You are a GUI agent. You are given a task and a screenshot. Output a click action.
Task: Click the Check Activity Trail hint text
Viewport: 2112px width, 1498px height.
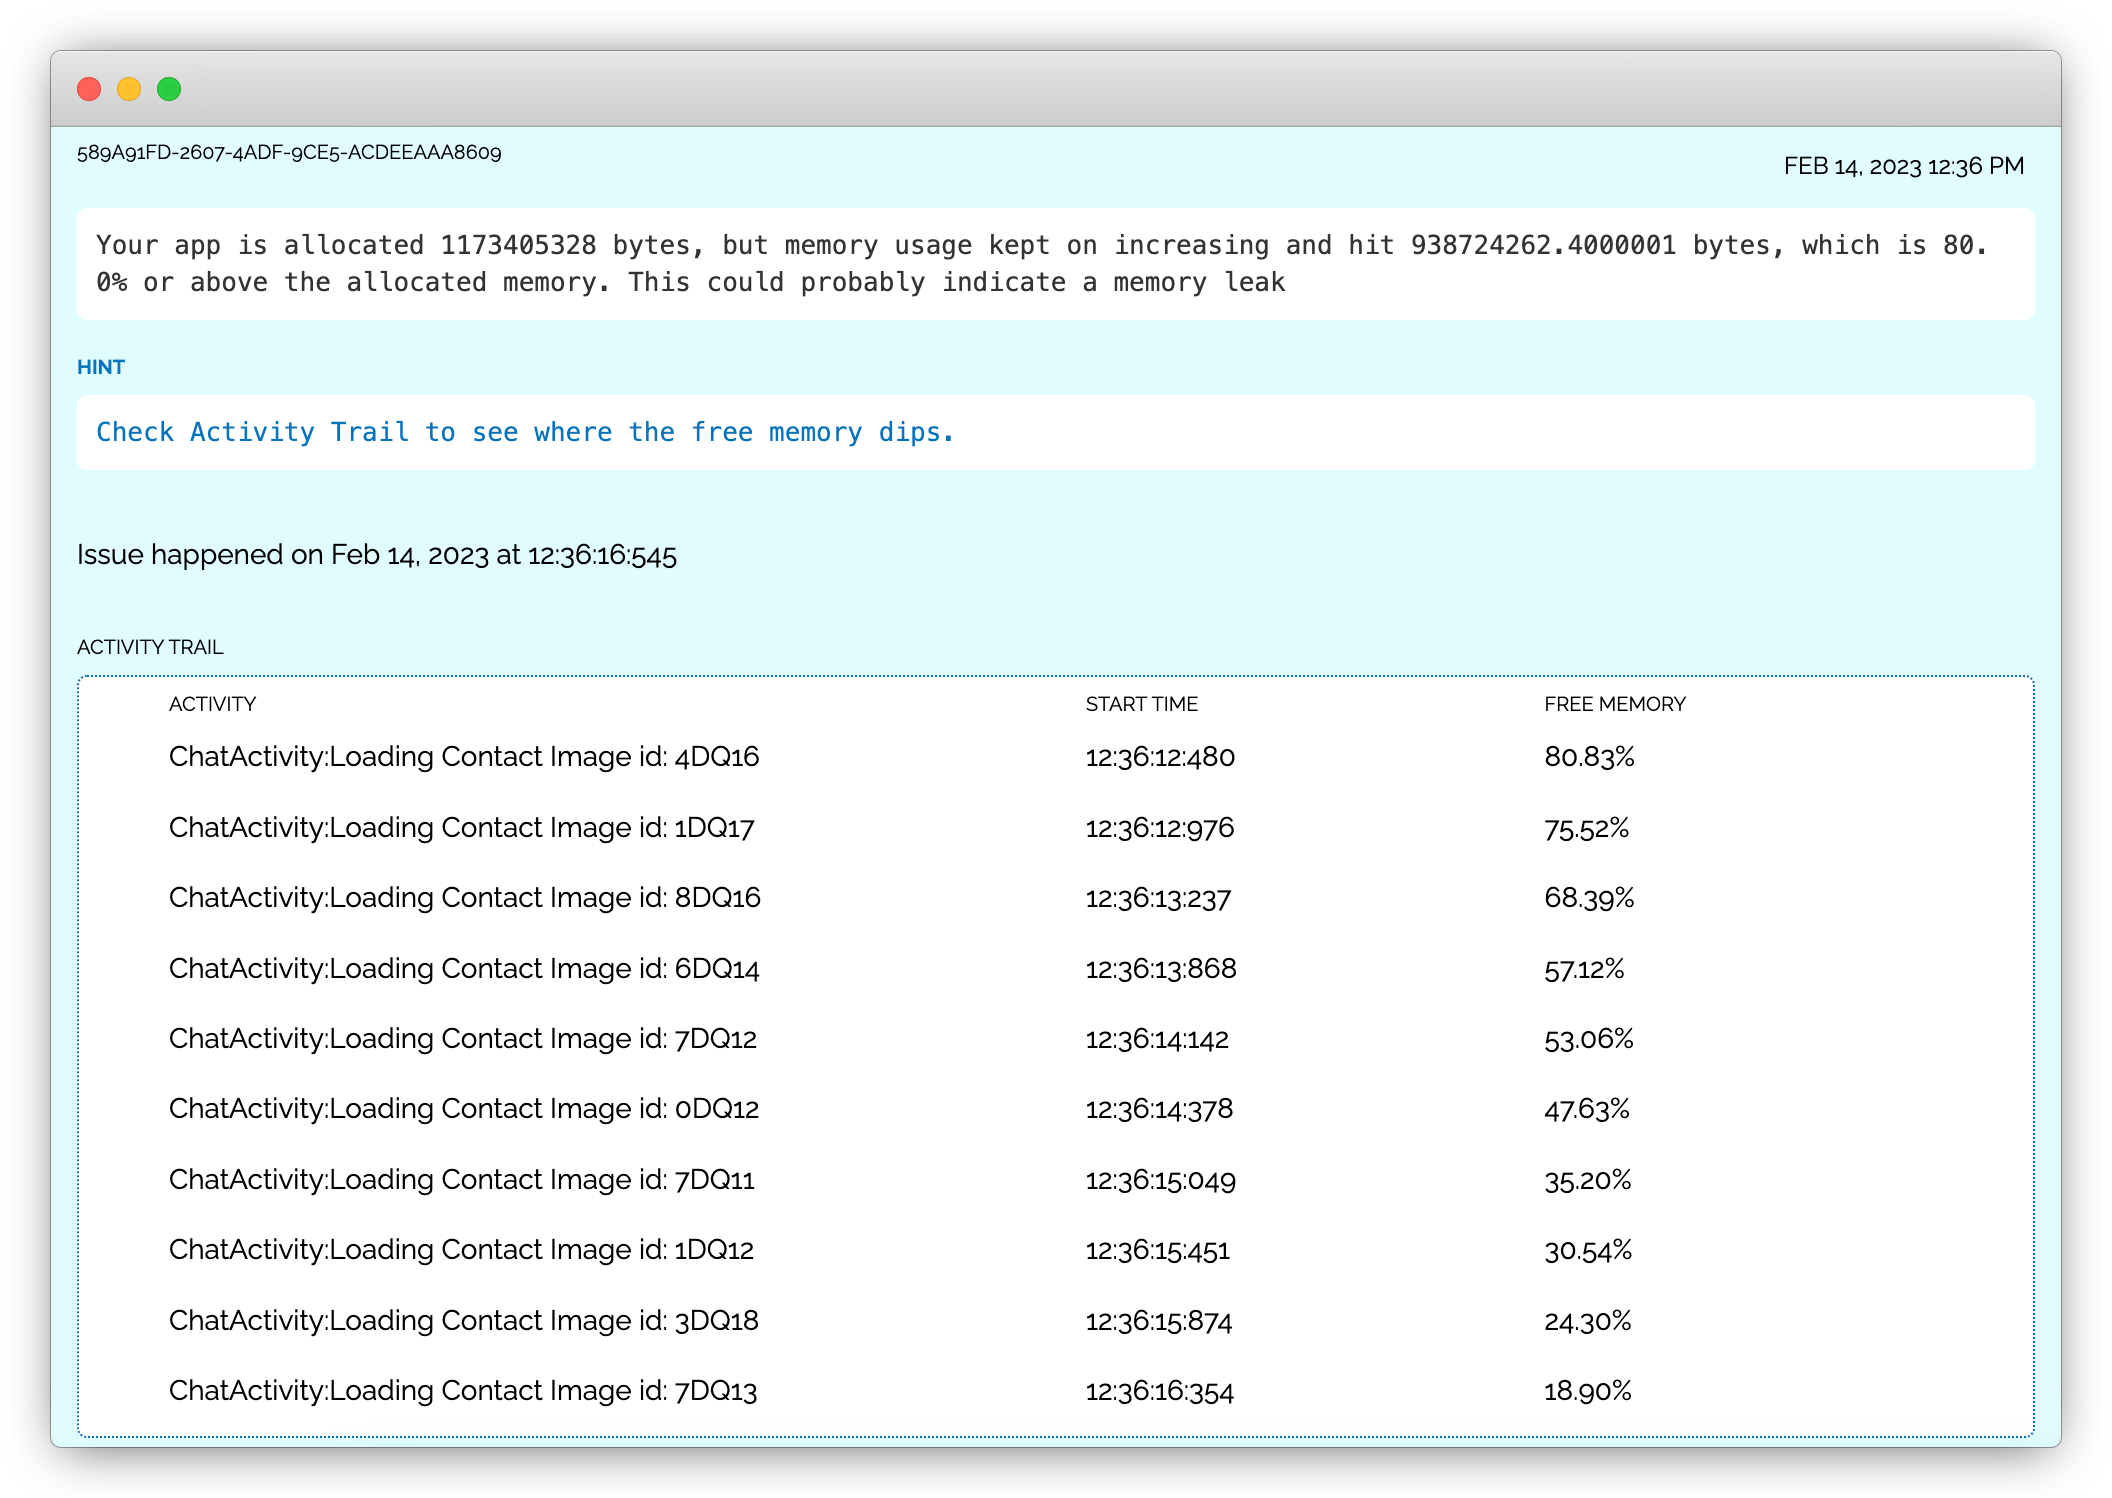coord(525,432)
